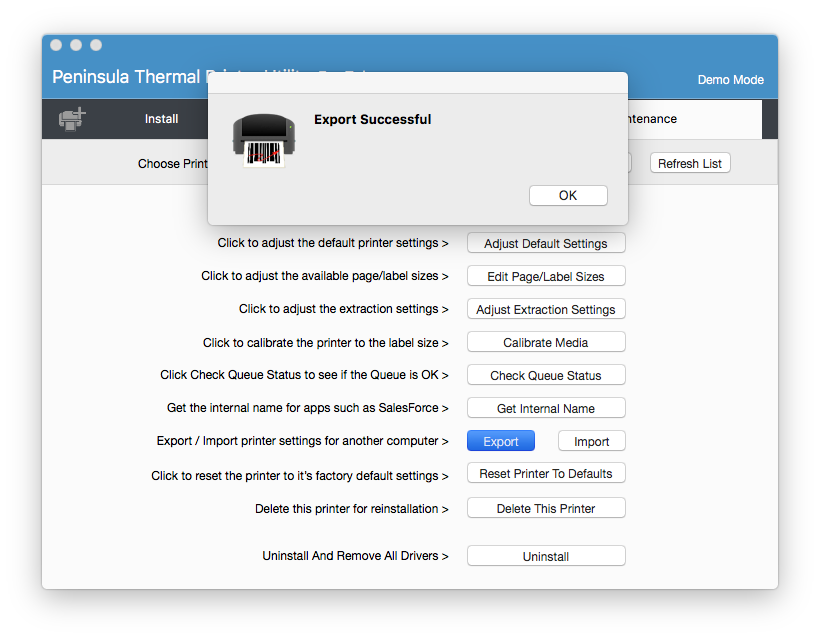This screenshot has width=820, height=639.
Task: Click Edit Page/Label Sizes button
Action: coord(546,276)
